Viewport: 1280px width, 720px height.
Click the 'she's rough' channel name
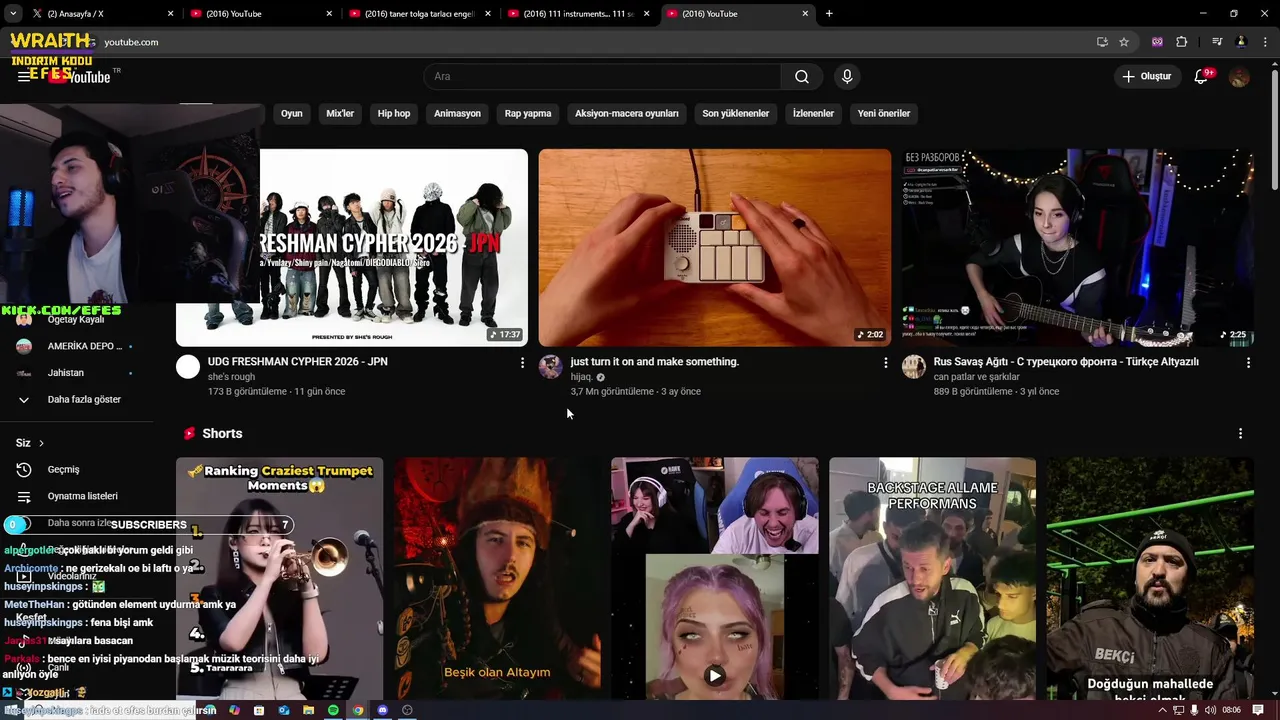point(231,377)
